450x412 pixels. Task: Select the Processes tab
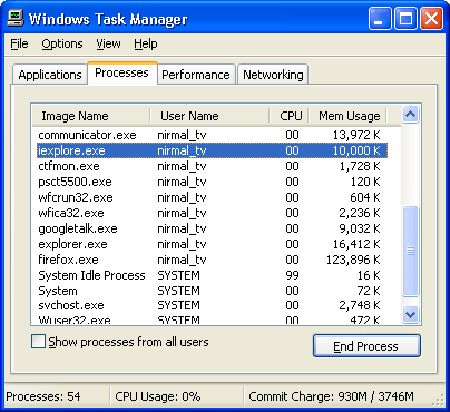tap(122, 73)
